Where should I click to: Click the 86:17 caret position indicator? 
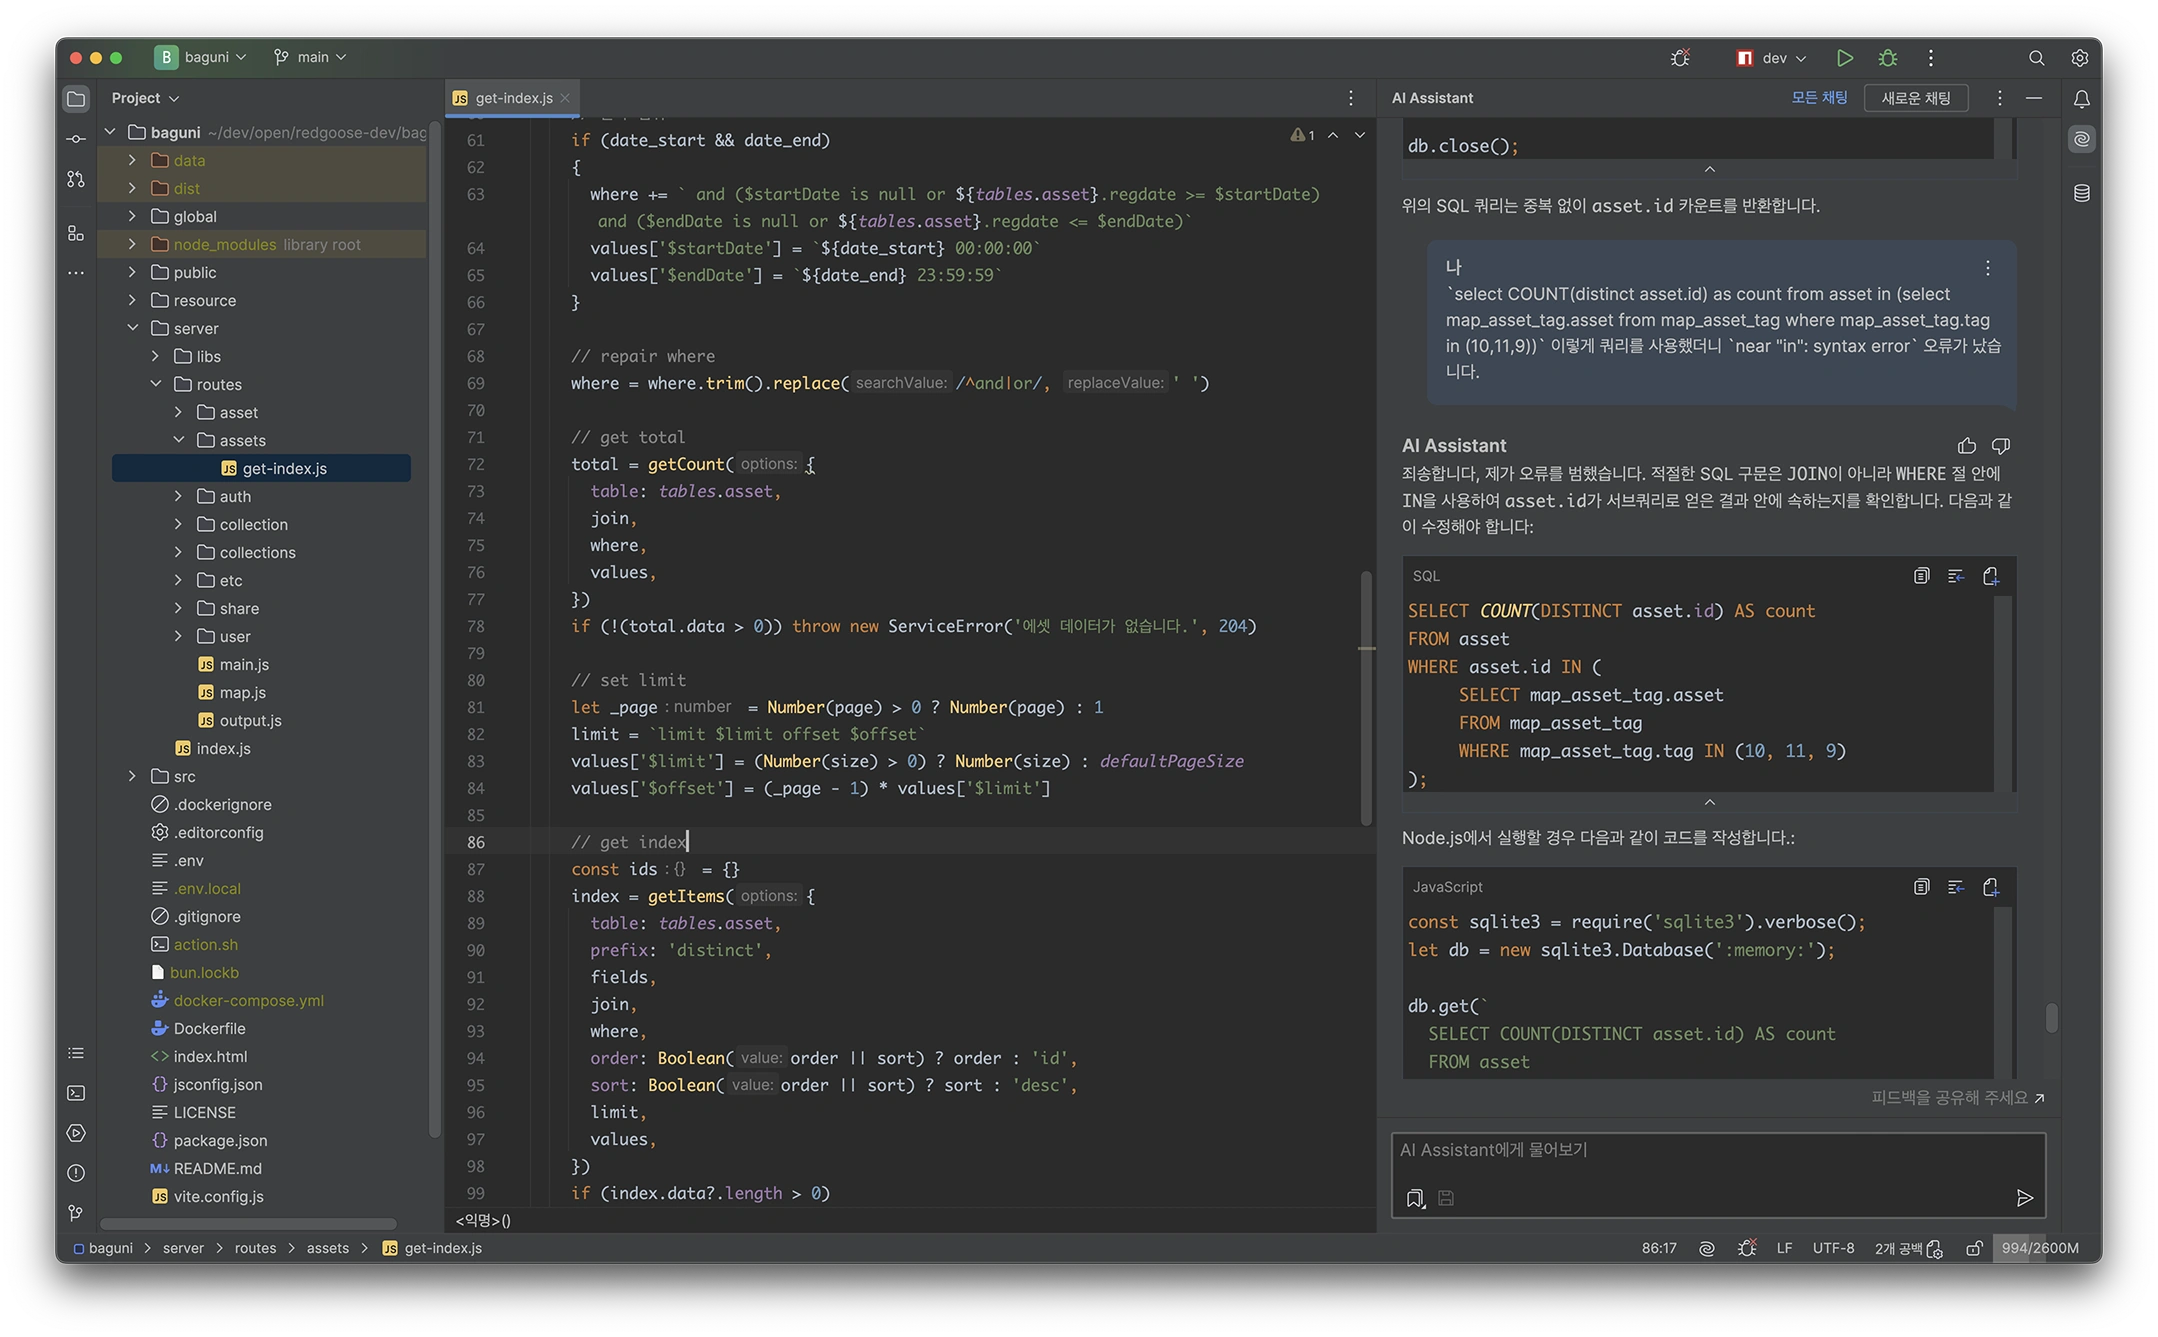click(1659, 1248)
